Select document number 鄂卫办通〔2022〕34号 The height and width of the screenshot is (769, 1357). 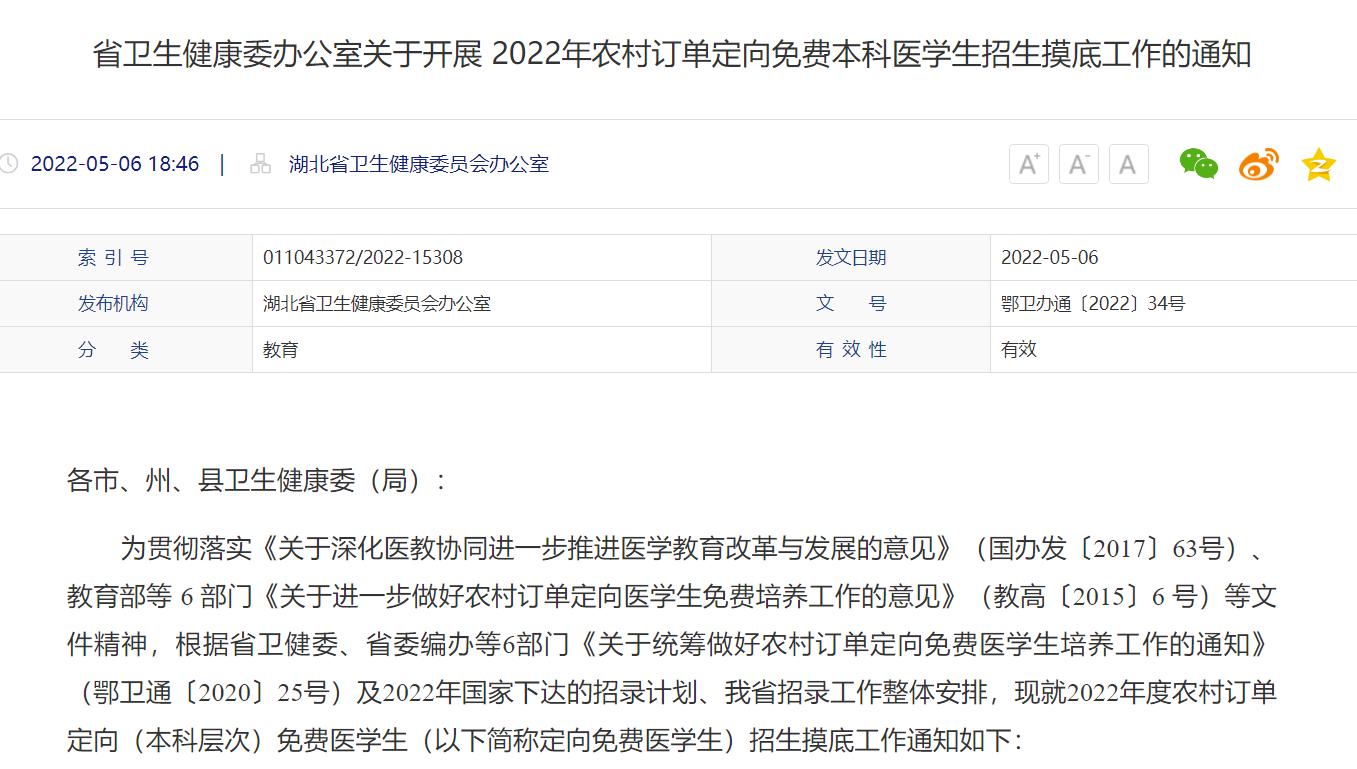(1092, 304)
